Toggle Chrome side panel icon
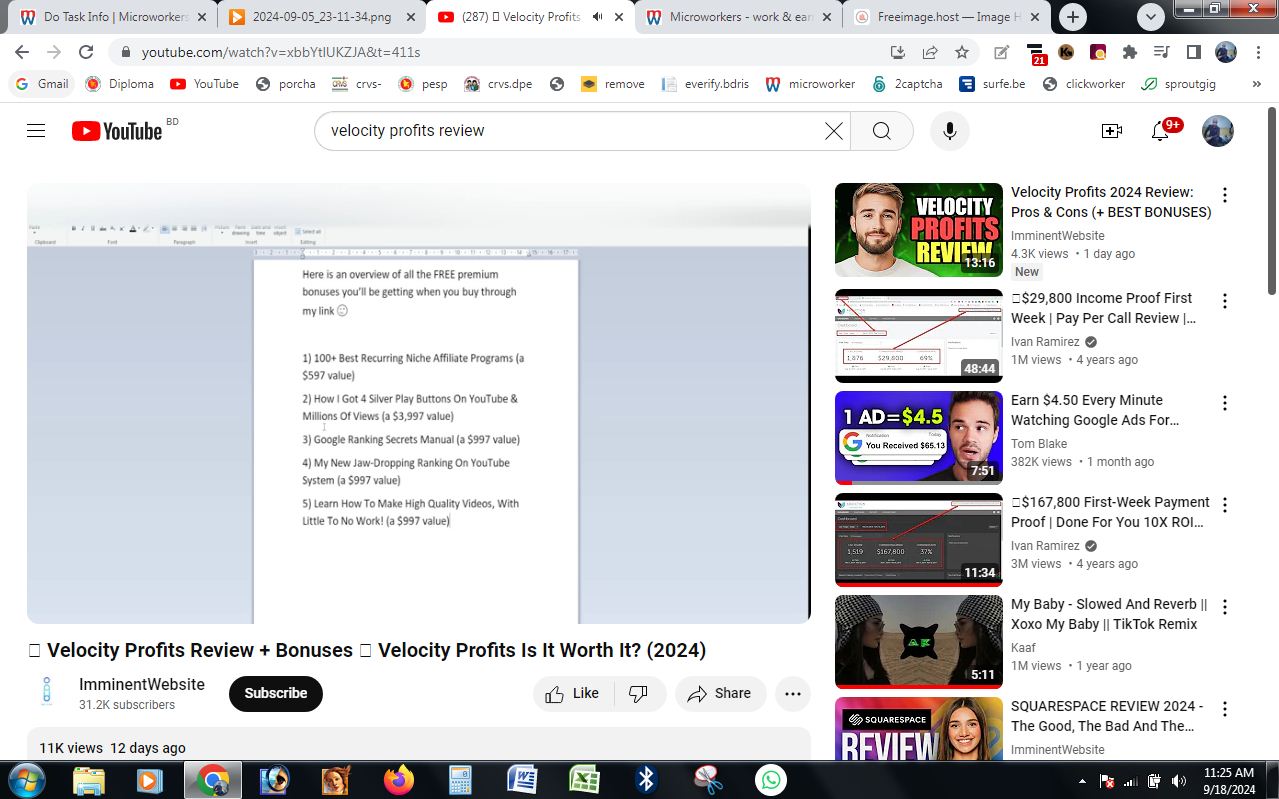Screen dimensions: 1279x799 [x=1193, y=52]
